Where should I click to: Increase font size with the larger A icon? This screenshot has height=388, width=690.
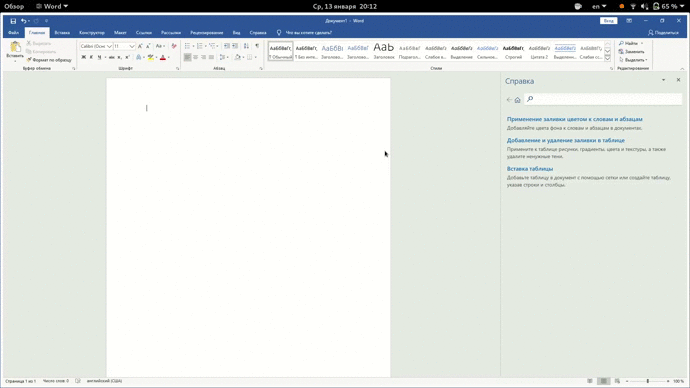coord(140,46)
